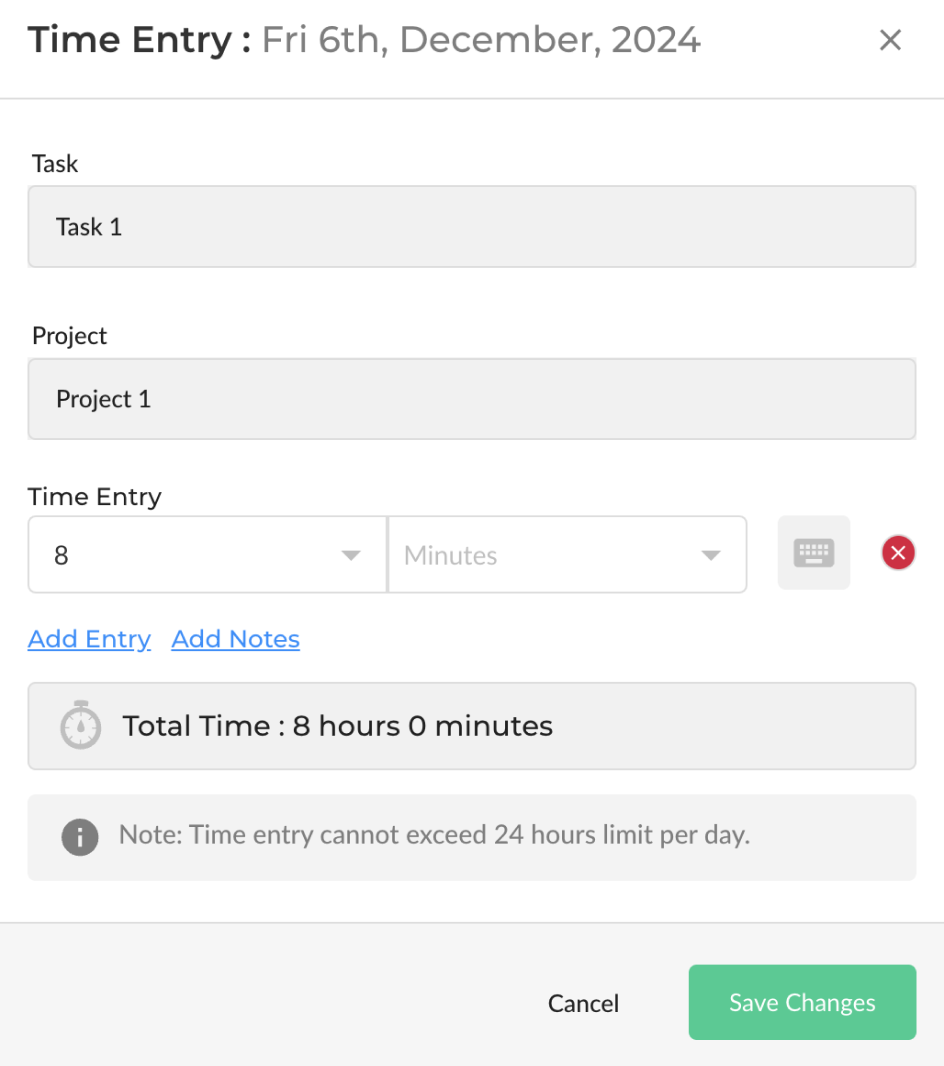Click the circular info icon in the note banner

(x=80, y=837)
